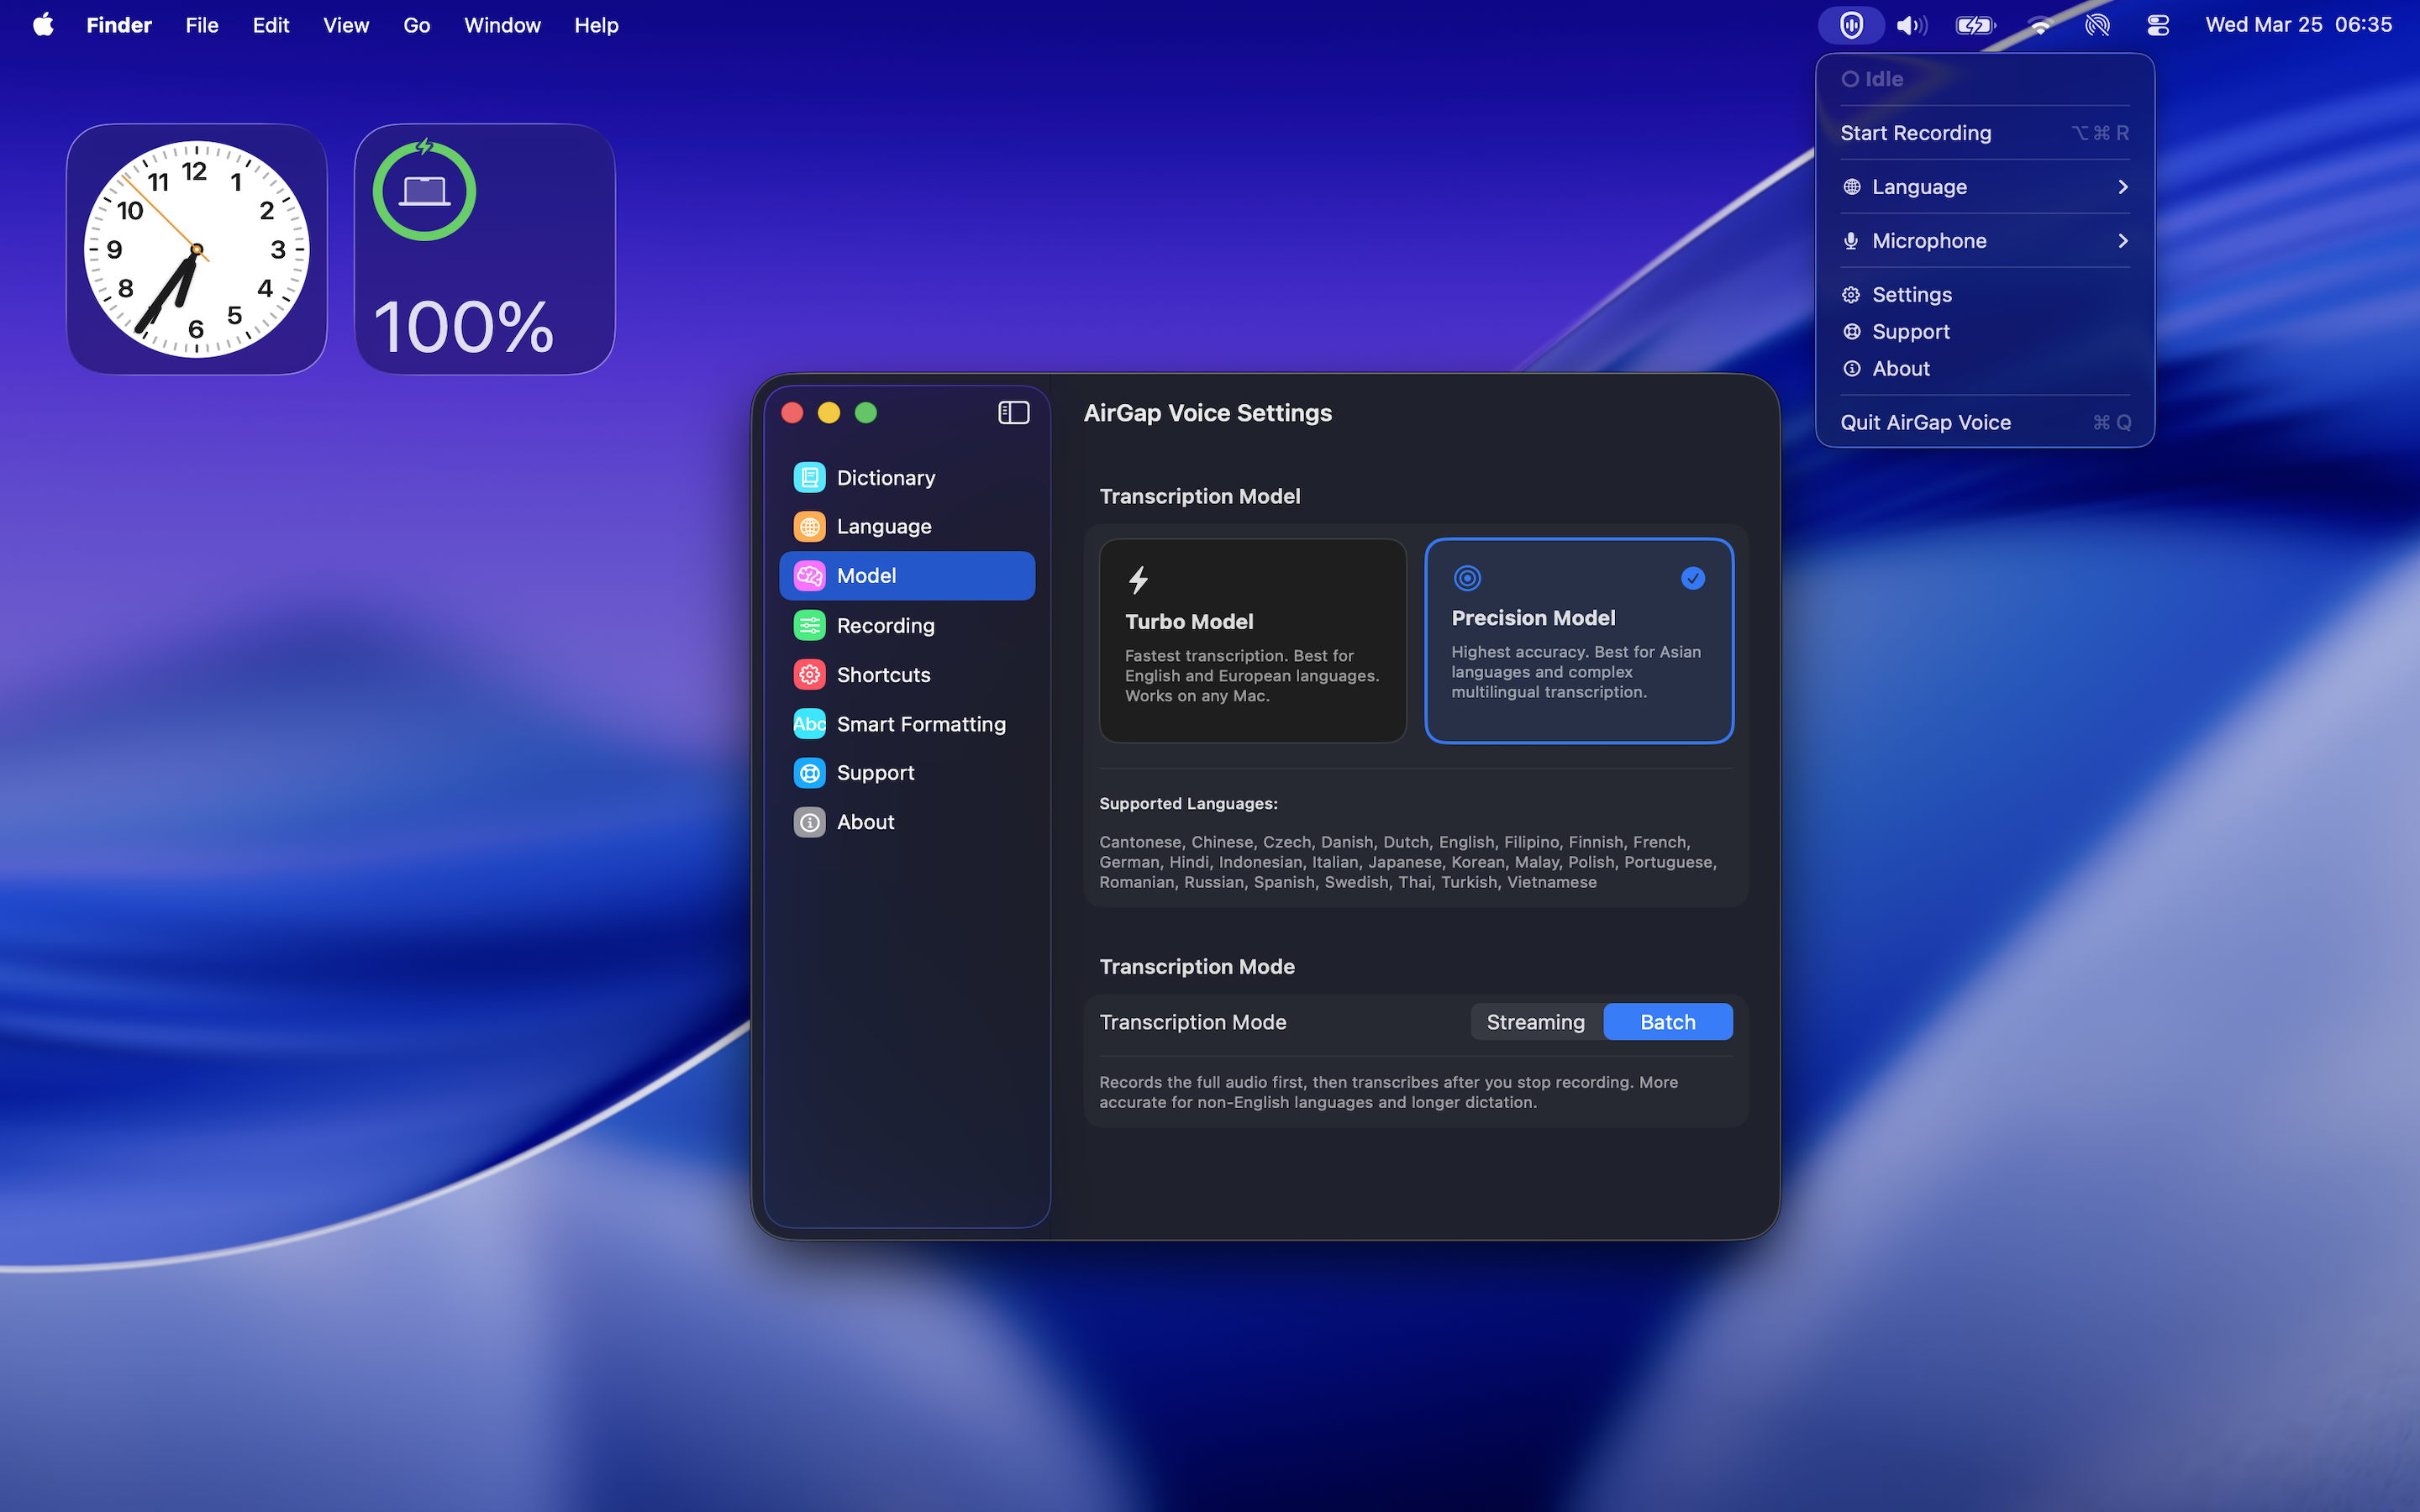The height and width of the screenshot is (1512, 2420).
Task: Click the 'Supported Languages:' label
Action: [1188, 804]
